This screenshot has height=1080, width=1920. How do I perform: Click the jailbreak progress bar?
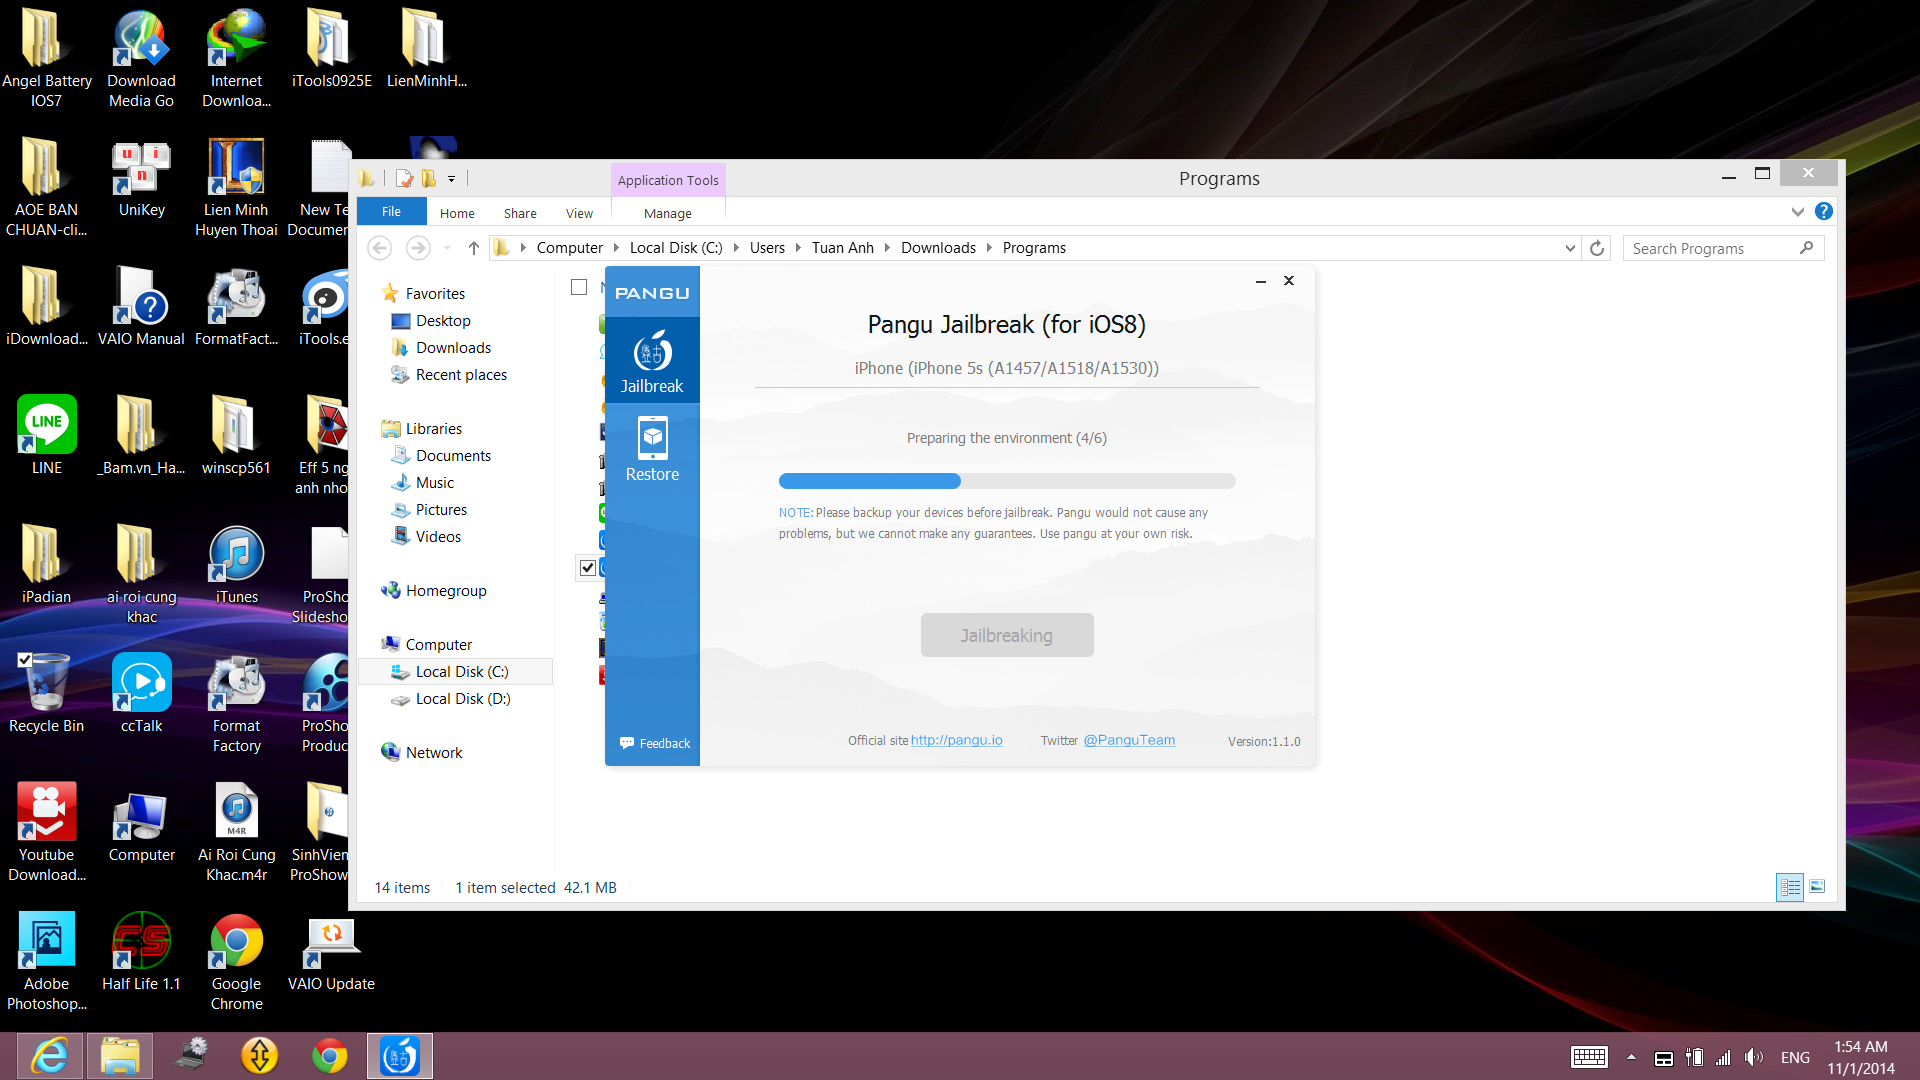1006,481
